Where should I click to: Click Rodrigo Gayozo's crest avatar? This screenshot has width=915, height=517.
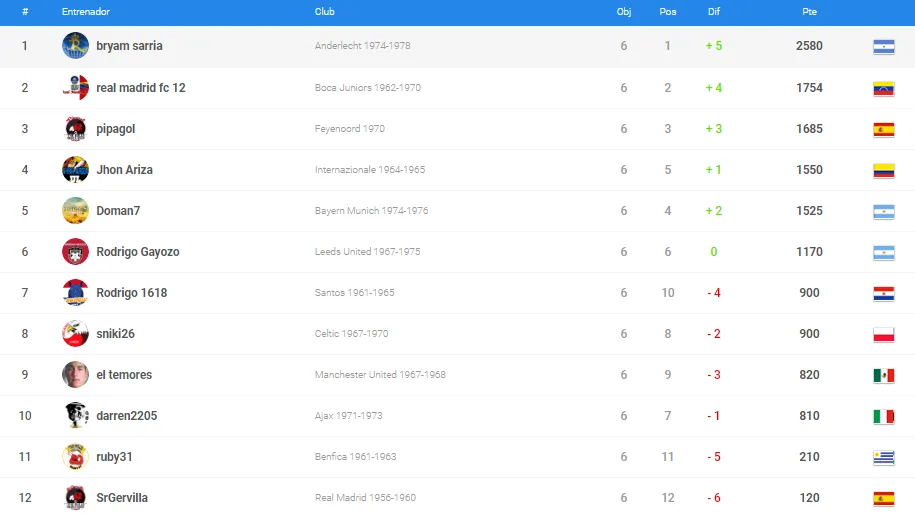[75, 251]
